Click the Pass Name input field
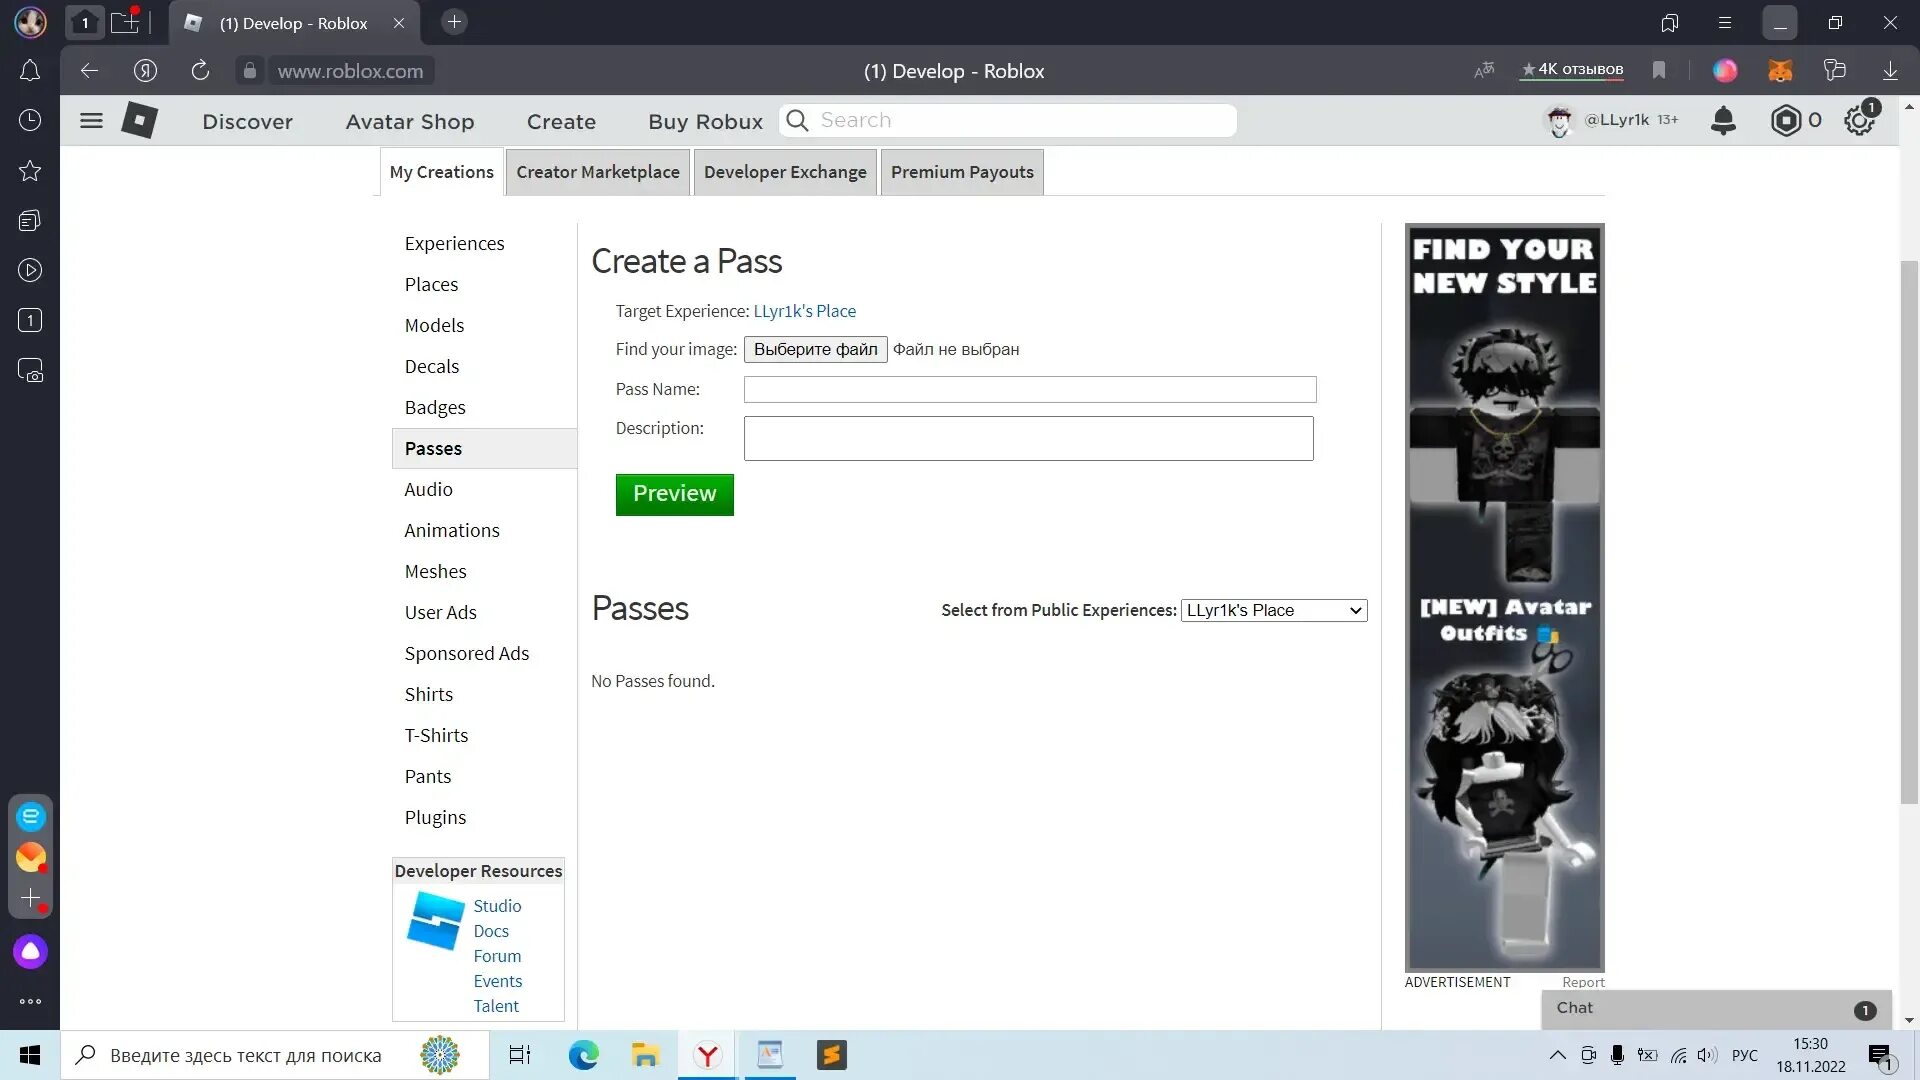The image size is (1920, 1080). pos(1030,389)
